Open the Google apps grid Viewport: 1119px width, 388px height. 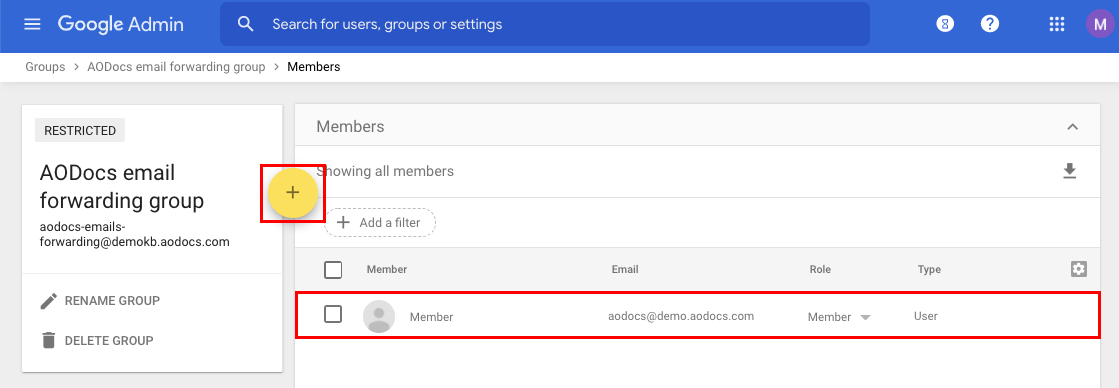click(x=1057, y=24)
